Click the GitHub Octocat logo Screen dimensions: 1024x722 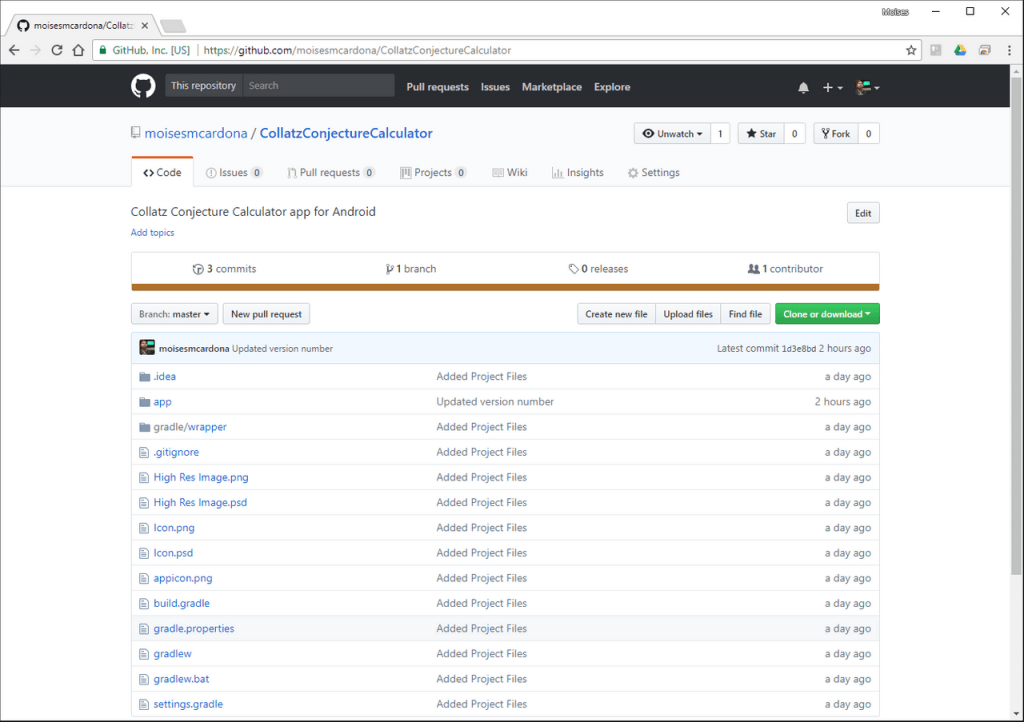pyautogui.click(x=143, y=86)
